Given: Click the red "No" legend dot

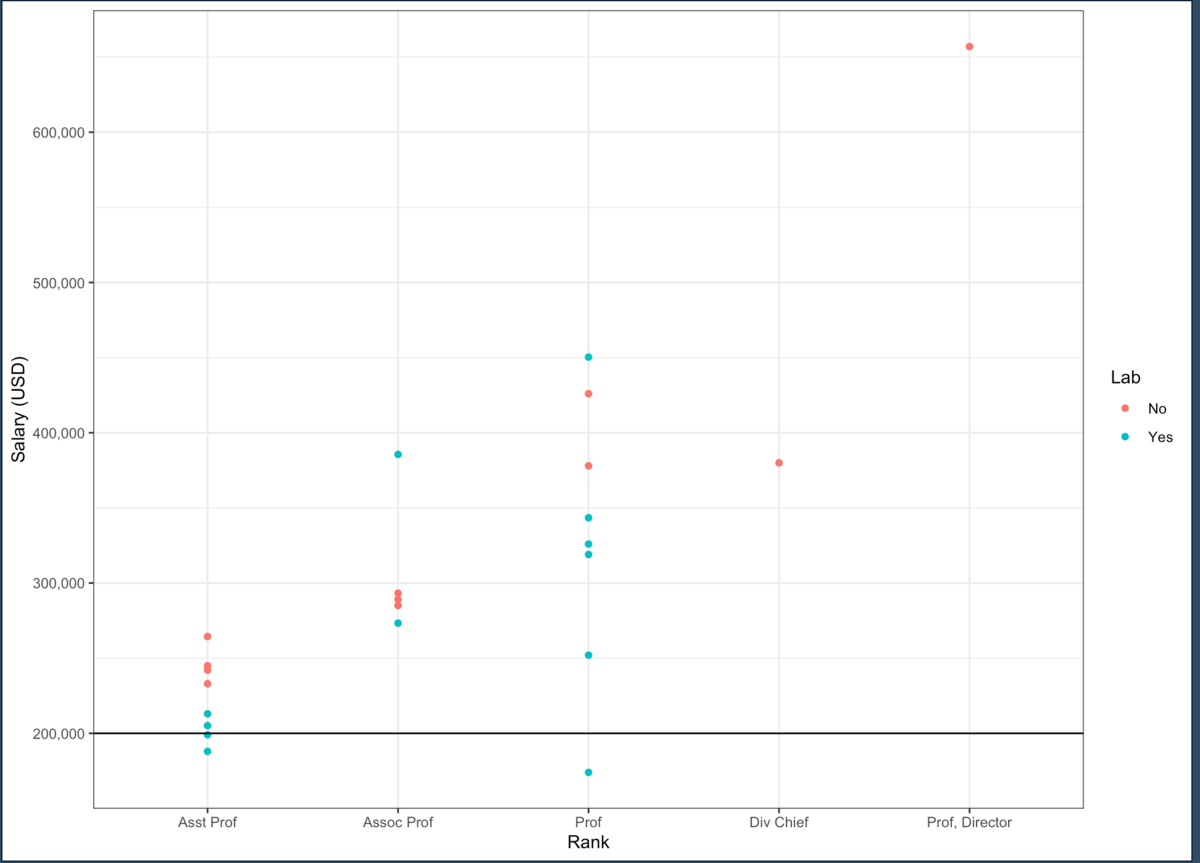Looking at the screenshot, I should click(x=1125, y=408).
